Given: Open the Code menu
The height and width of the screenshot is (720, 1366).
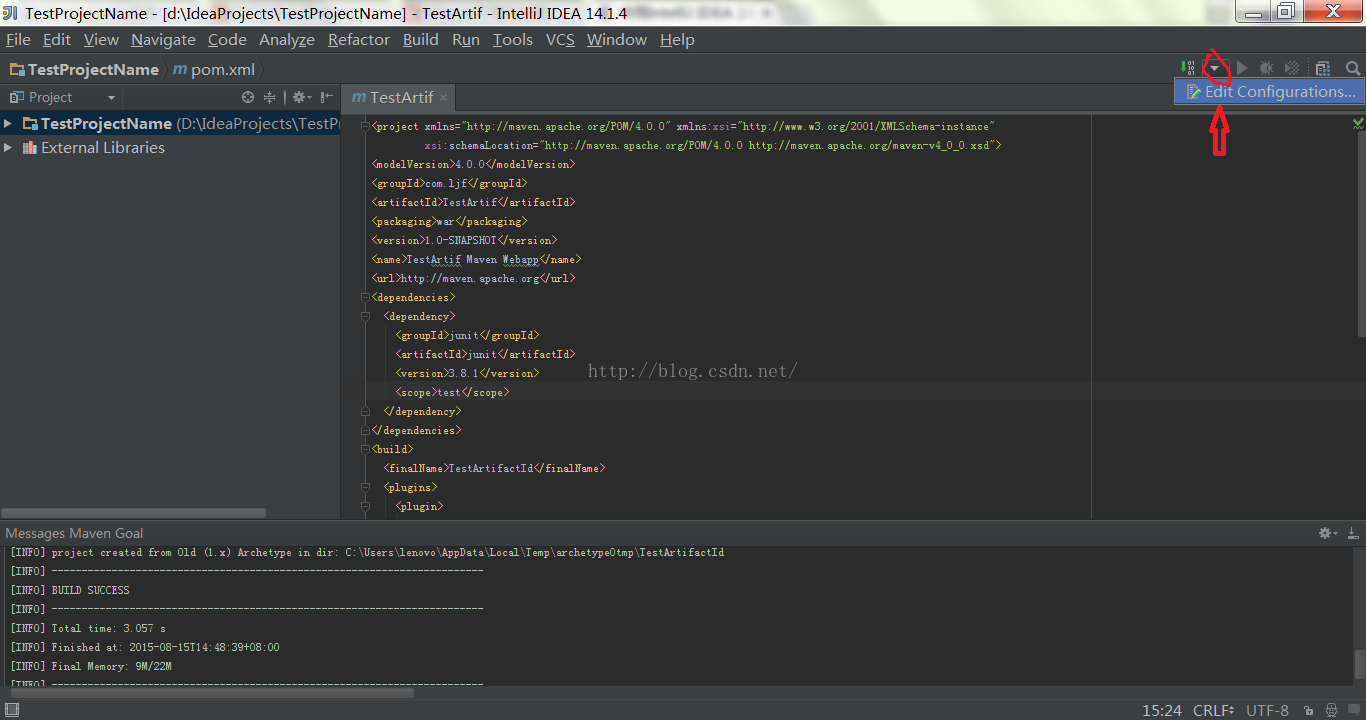Looking at the screenshot, I should [227, 40].
